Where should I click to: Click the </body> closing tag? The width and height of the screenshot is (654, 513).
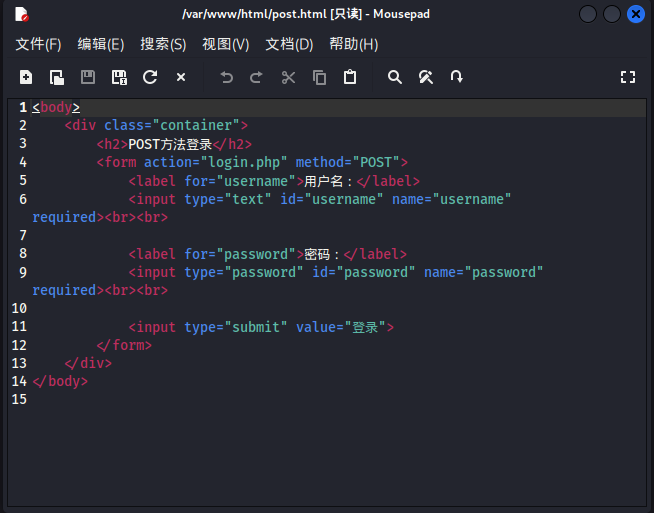click(60, 381)
